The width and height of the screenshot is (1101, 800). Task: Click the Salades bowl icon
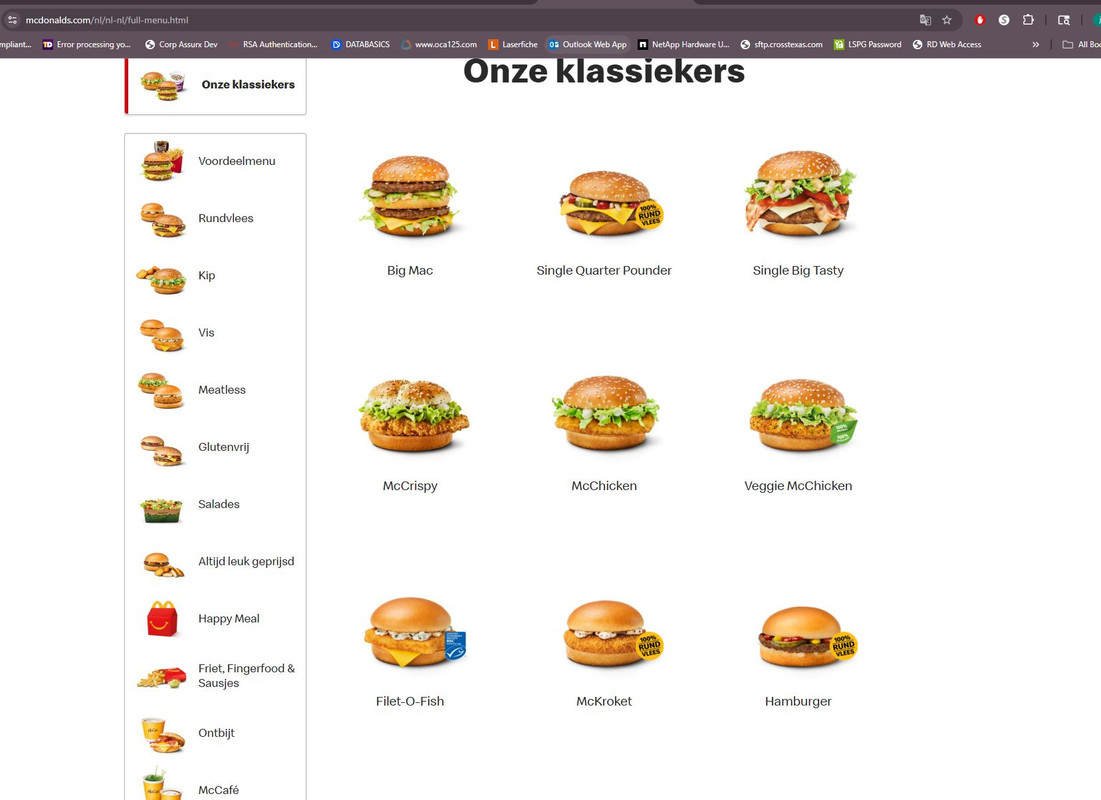coord(161,511)
